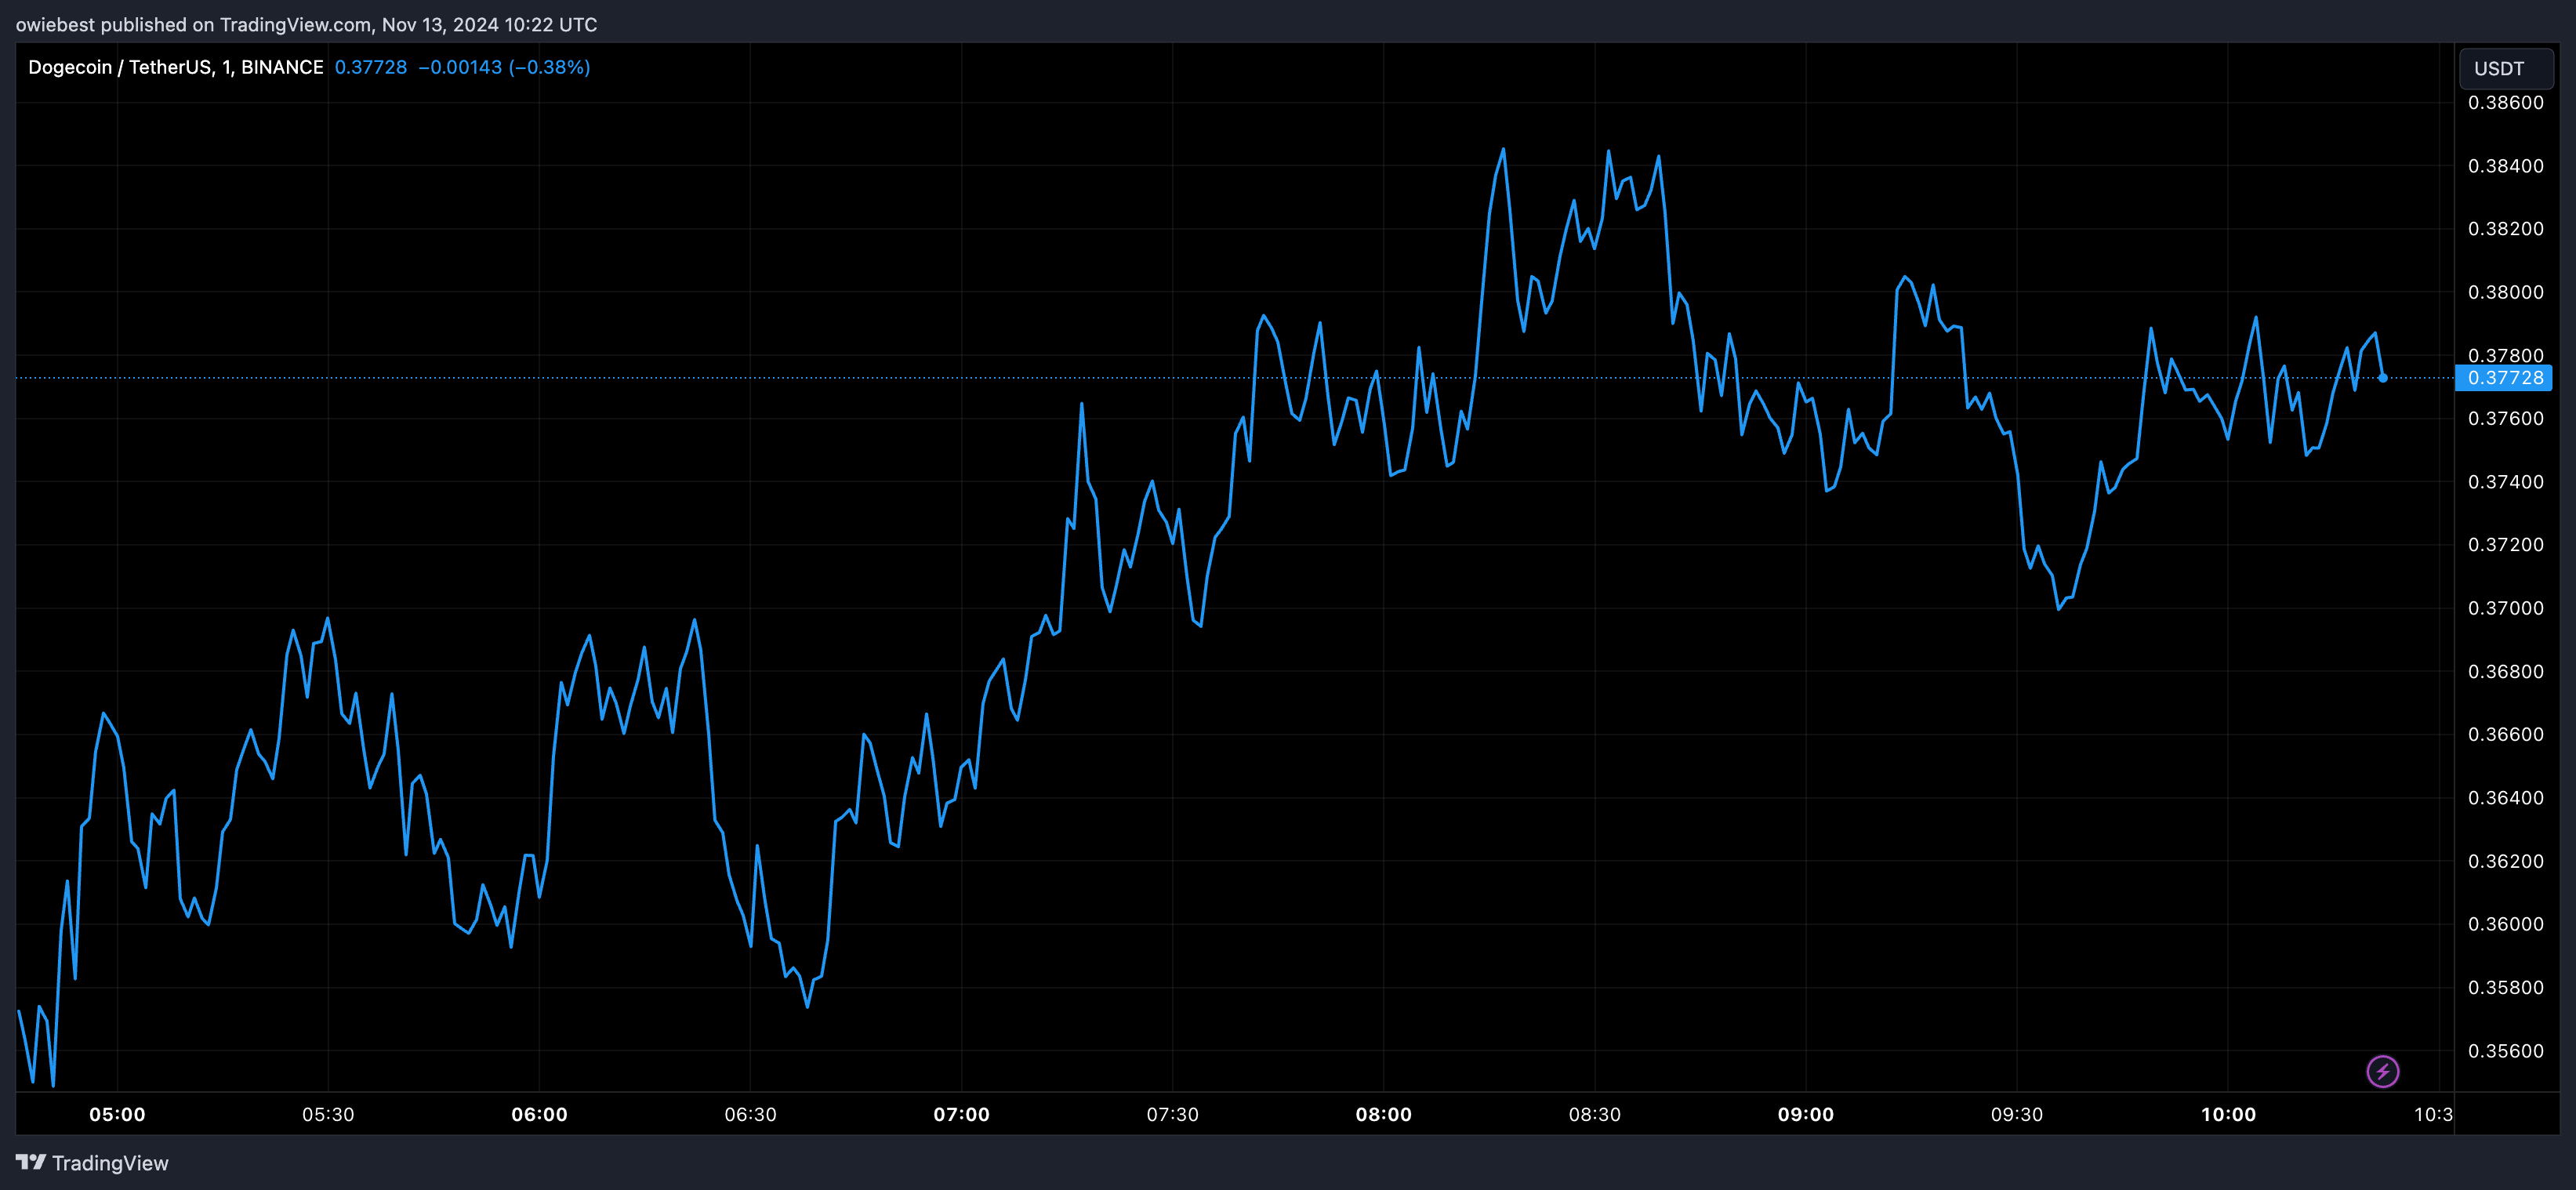Open the USDT currency selector
Screen dimensions: 2576x1190
(2505, 68)
